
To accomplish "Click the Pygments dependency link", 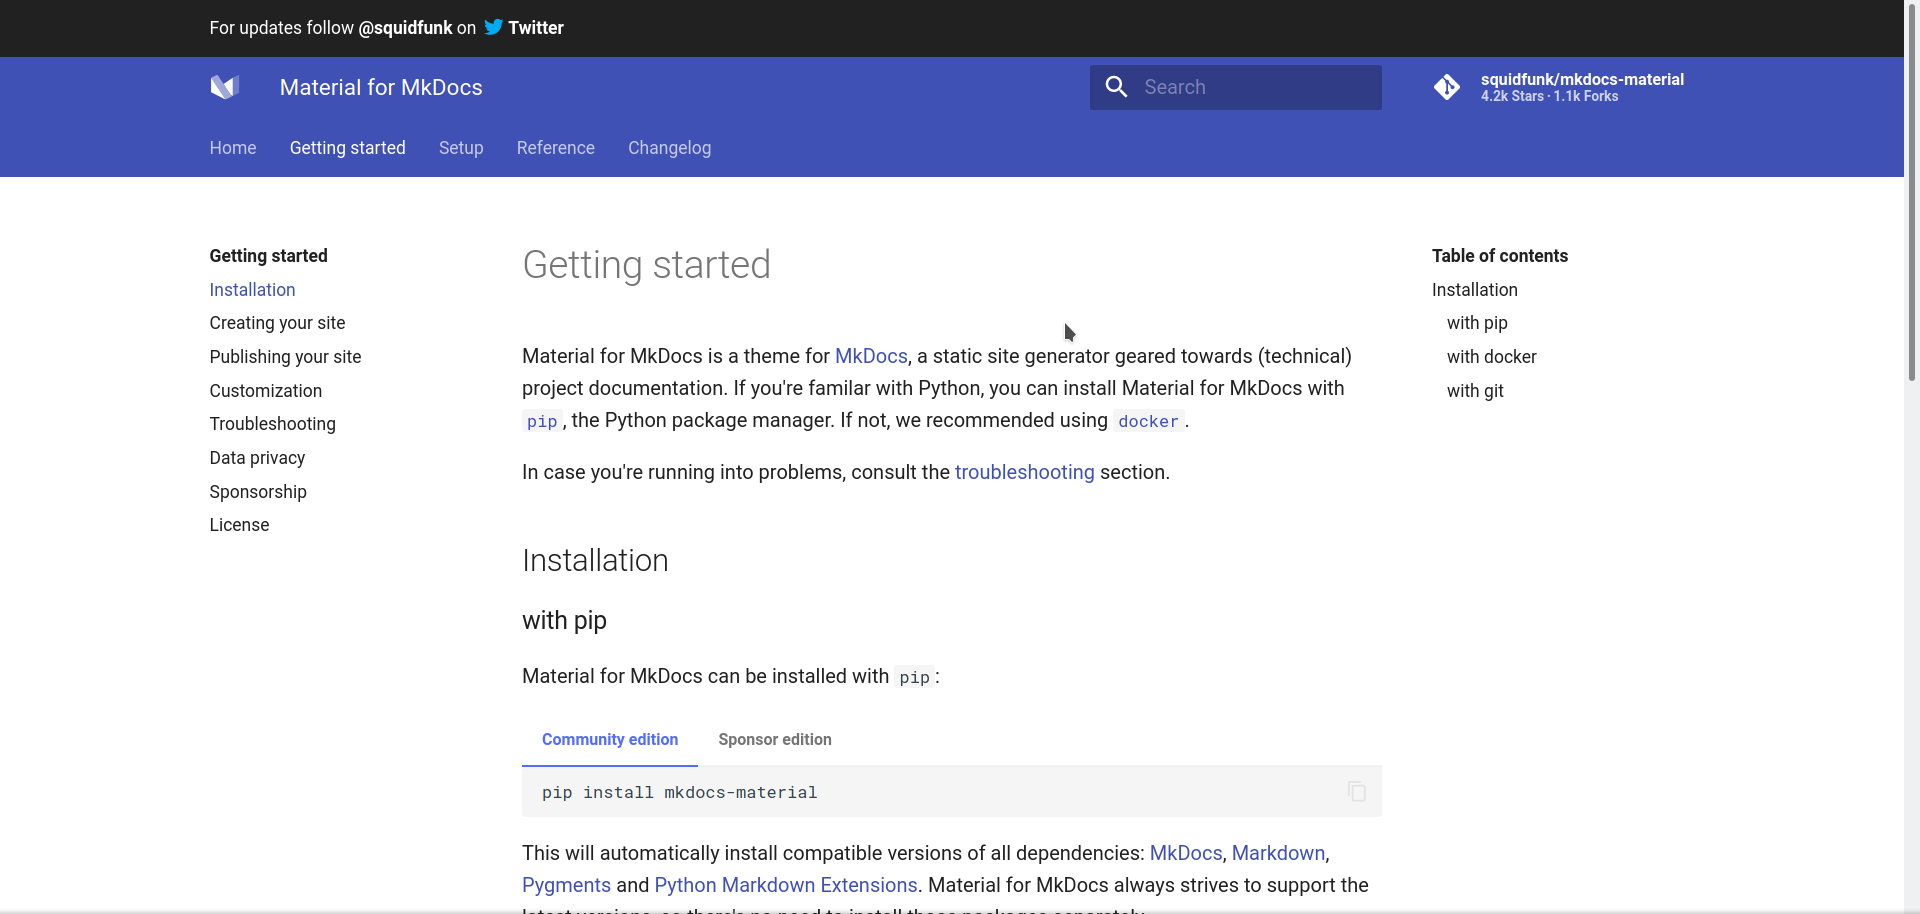I will pyautogui.click(x=566, y=885).
